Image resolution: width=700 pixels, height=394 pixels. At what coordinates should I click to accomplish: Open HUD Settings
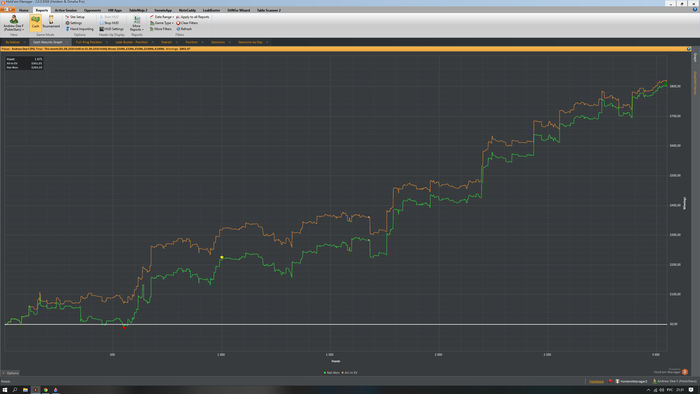(112, 29)
